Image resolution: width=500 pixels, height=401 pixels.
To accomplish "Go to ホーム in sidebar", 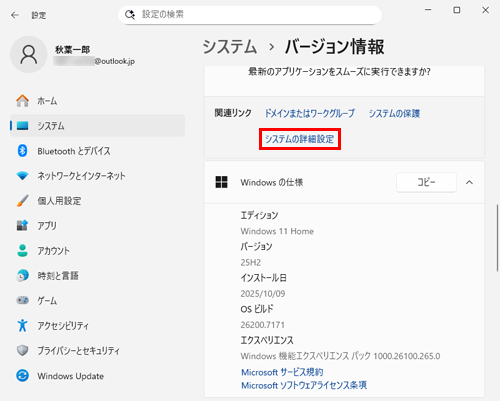I will pos(97,101).
